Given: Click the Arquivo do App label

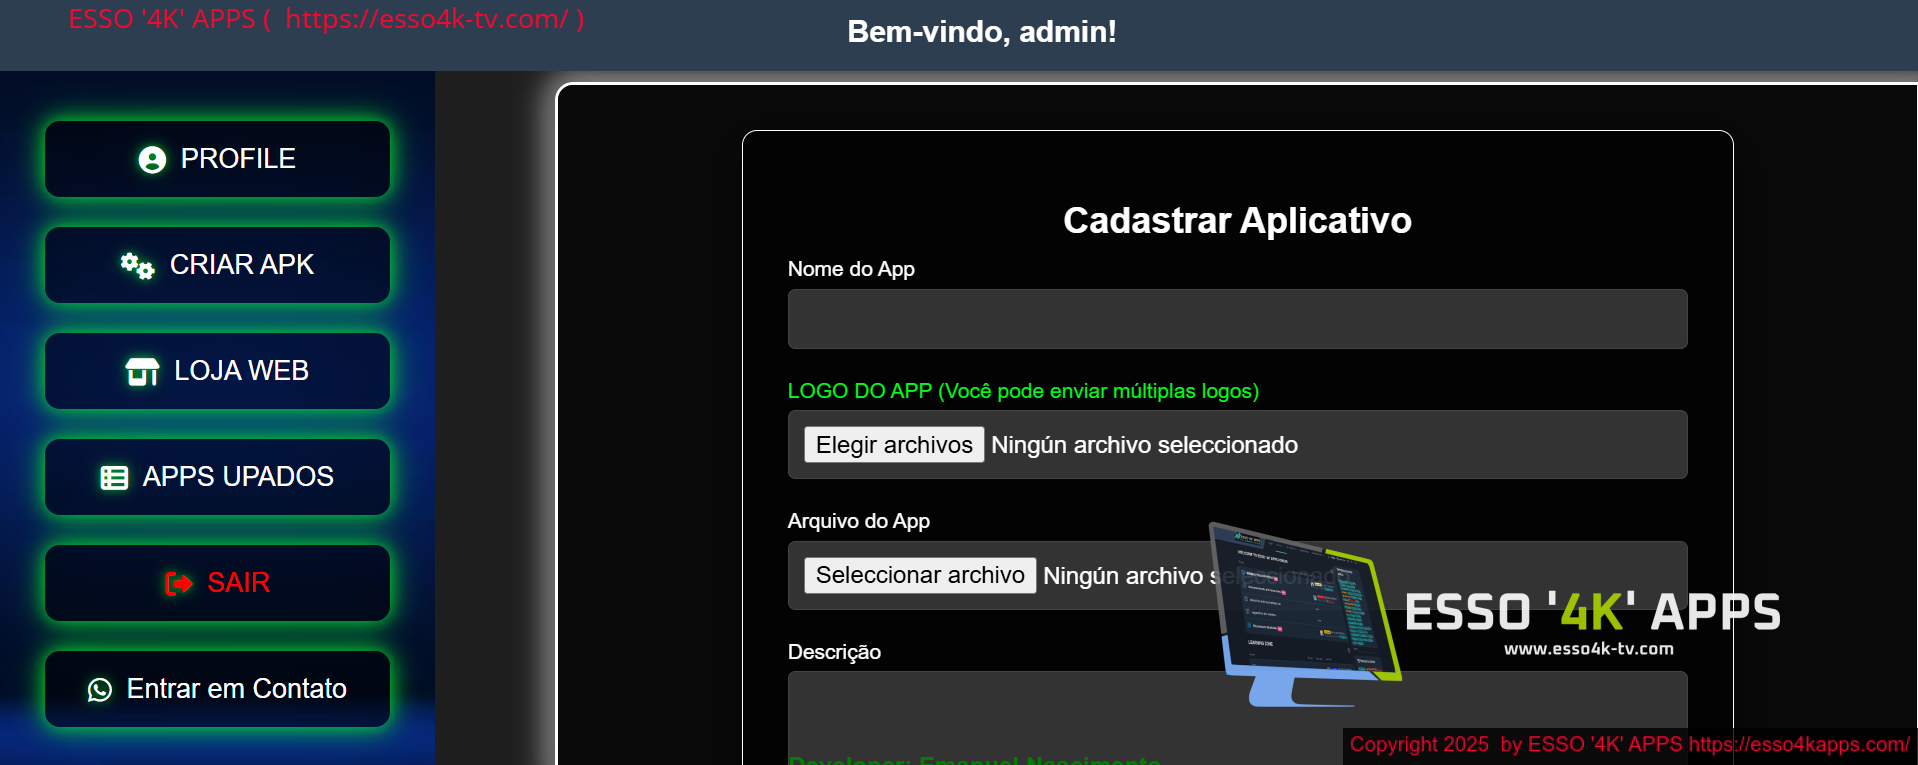Looking at the screenshot, I should pos(859,521).
